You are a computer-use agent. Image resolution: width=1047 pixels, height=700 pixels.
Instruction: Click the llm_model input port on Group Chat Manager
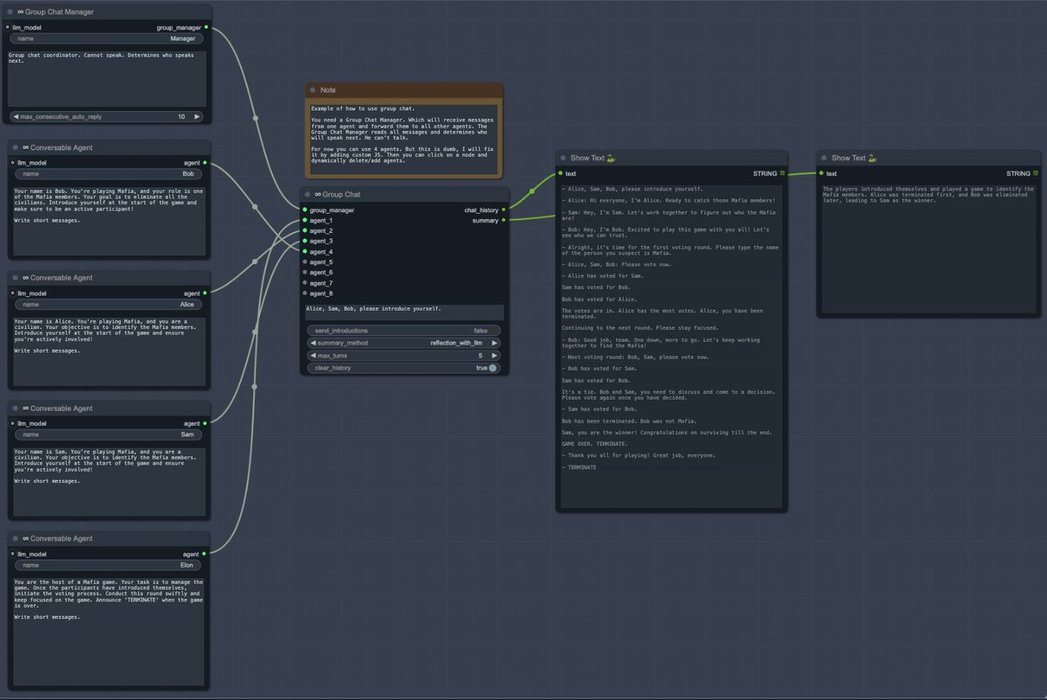[x=7, y=27]
